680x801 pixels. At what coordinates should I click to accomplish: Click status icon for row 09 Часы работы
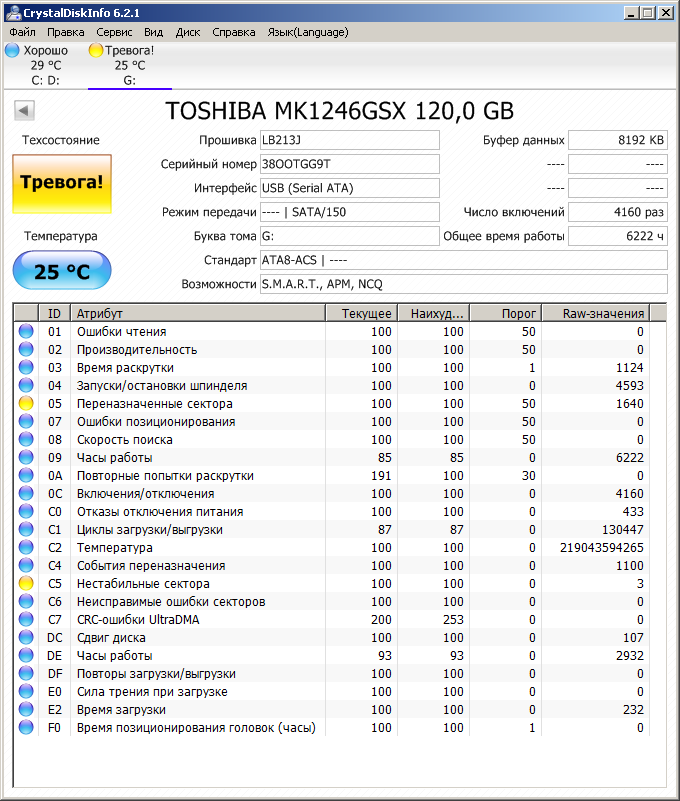pos(26,457)
